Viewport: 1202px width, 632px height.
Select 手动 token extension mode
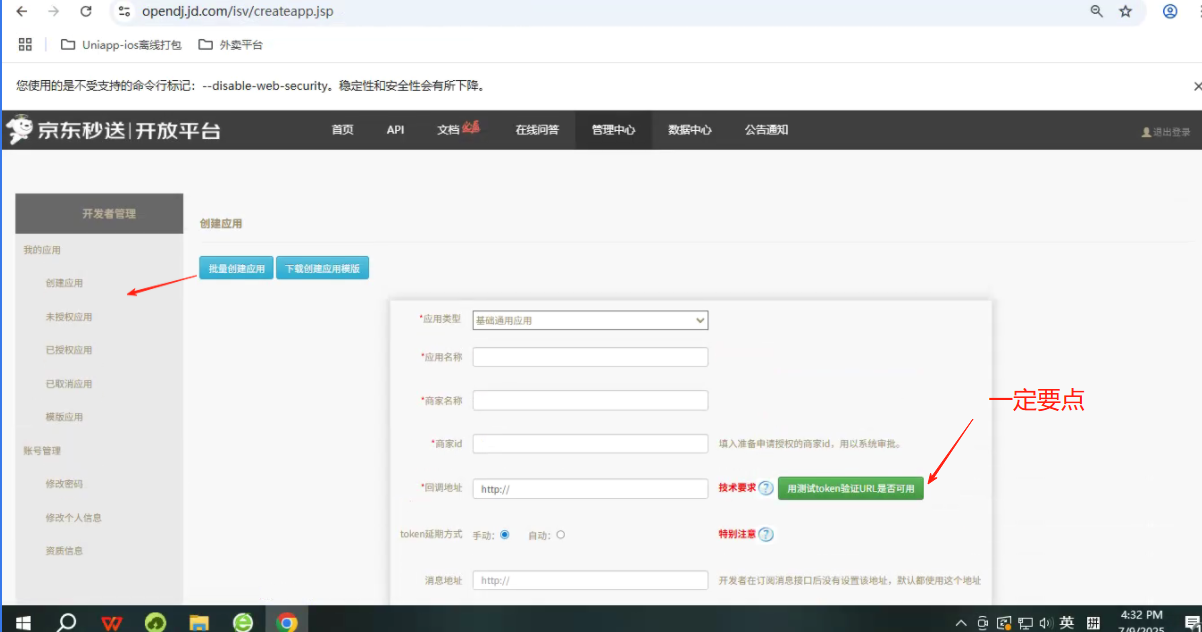click(x=504, y=535)
